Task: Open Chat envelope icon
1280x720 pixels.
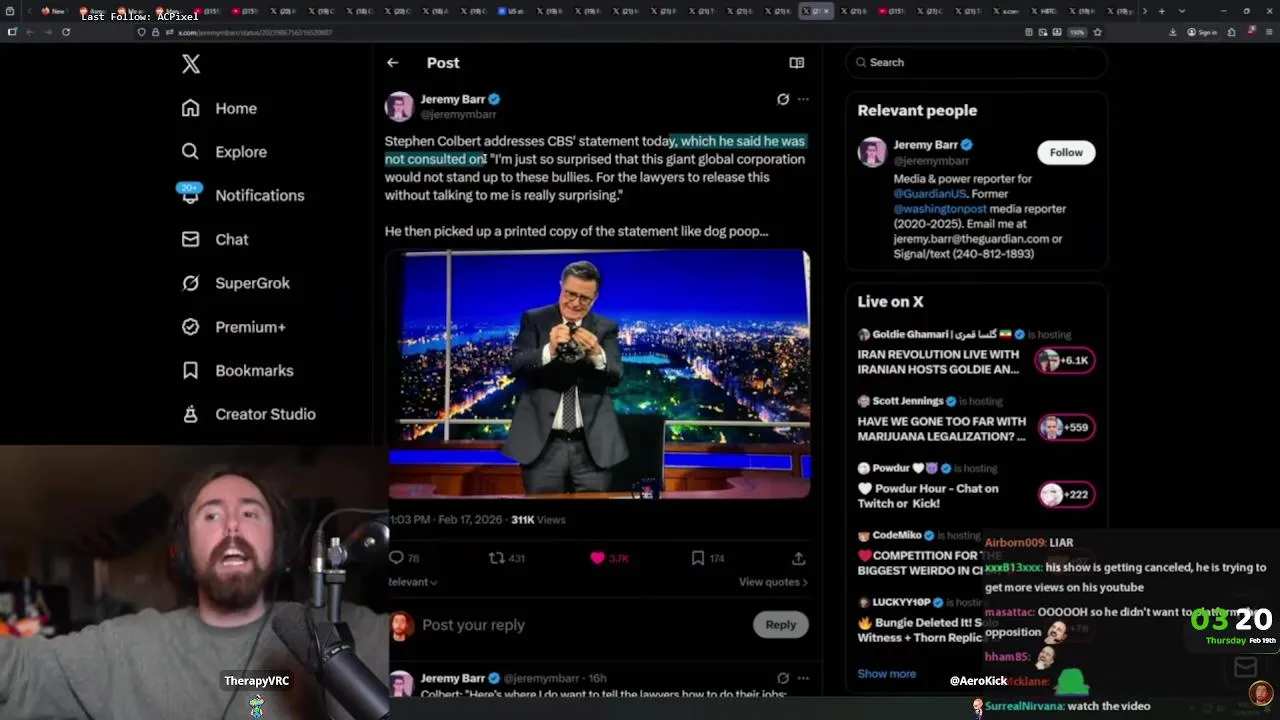Action: 190,239
